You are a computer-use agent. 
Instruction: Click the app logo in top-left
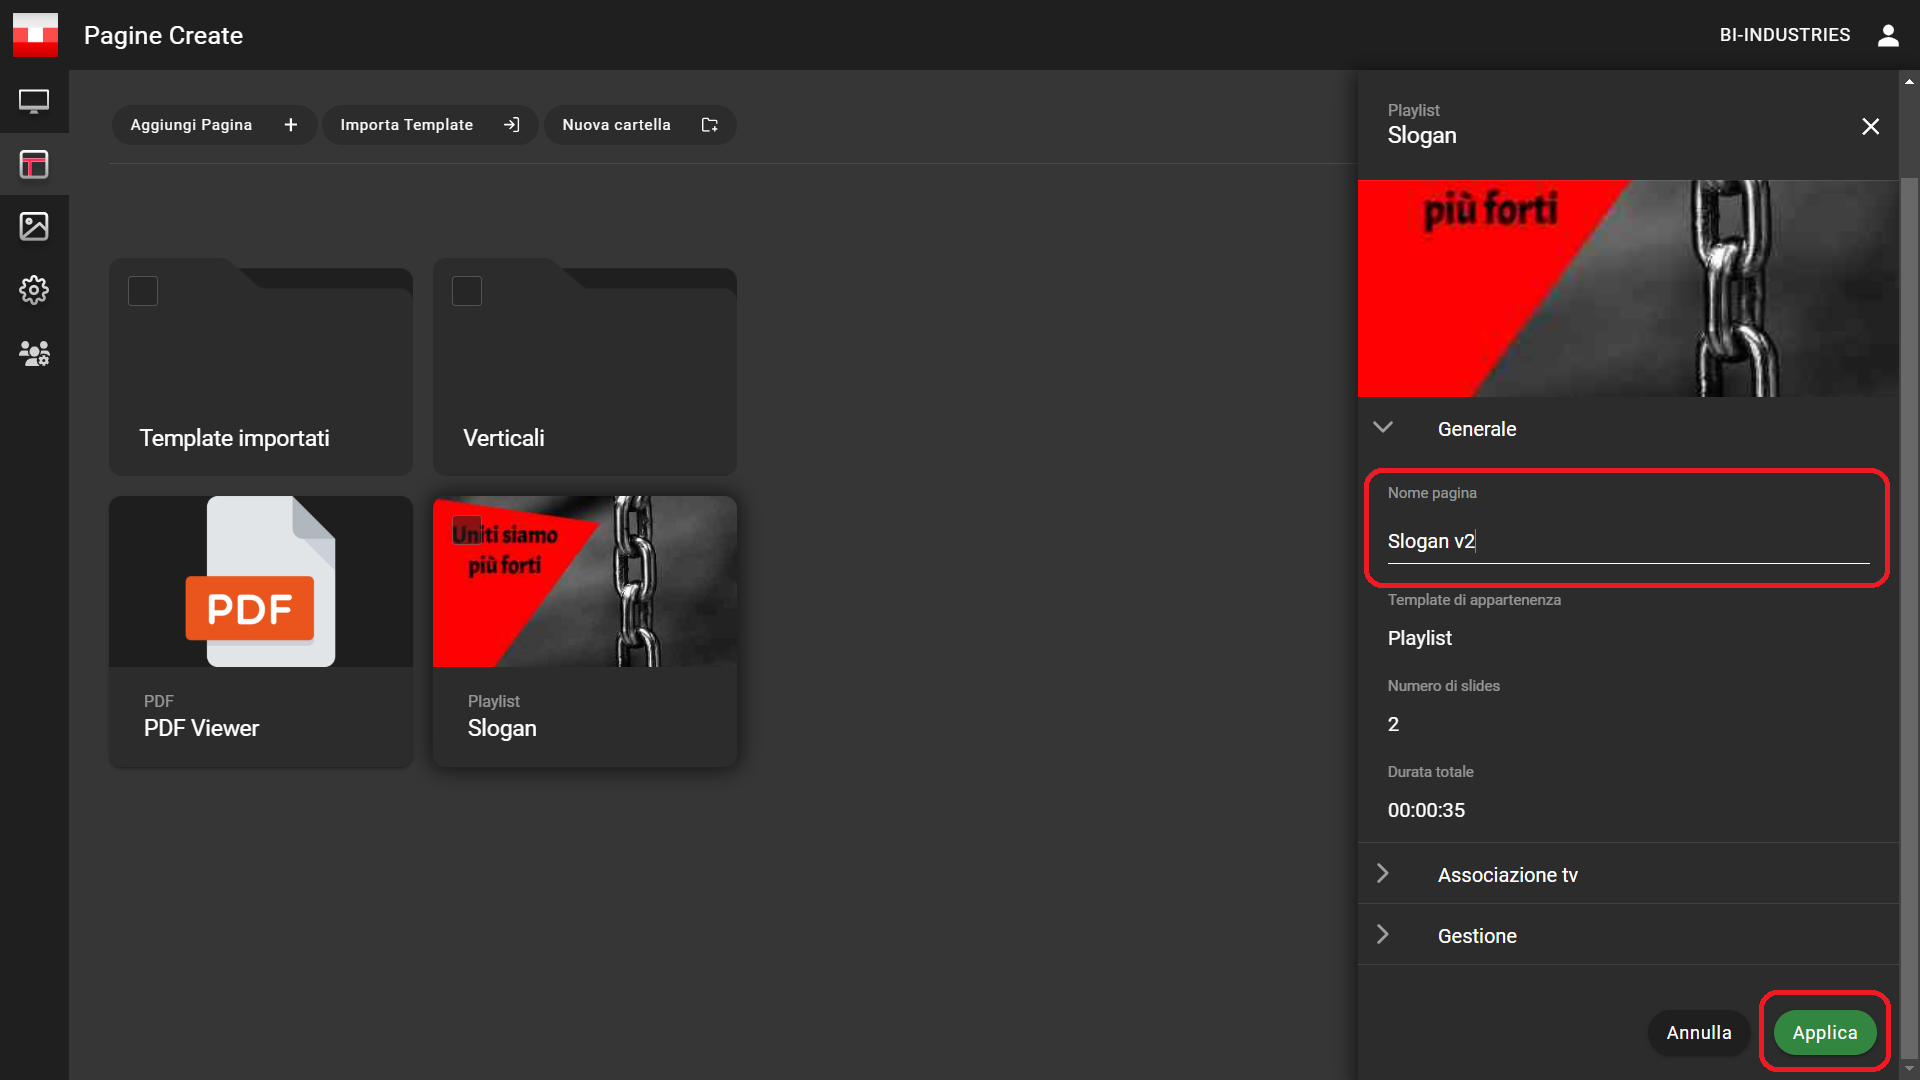coord(35,35)
